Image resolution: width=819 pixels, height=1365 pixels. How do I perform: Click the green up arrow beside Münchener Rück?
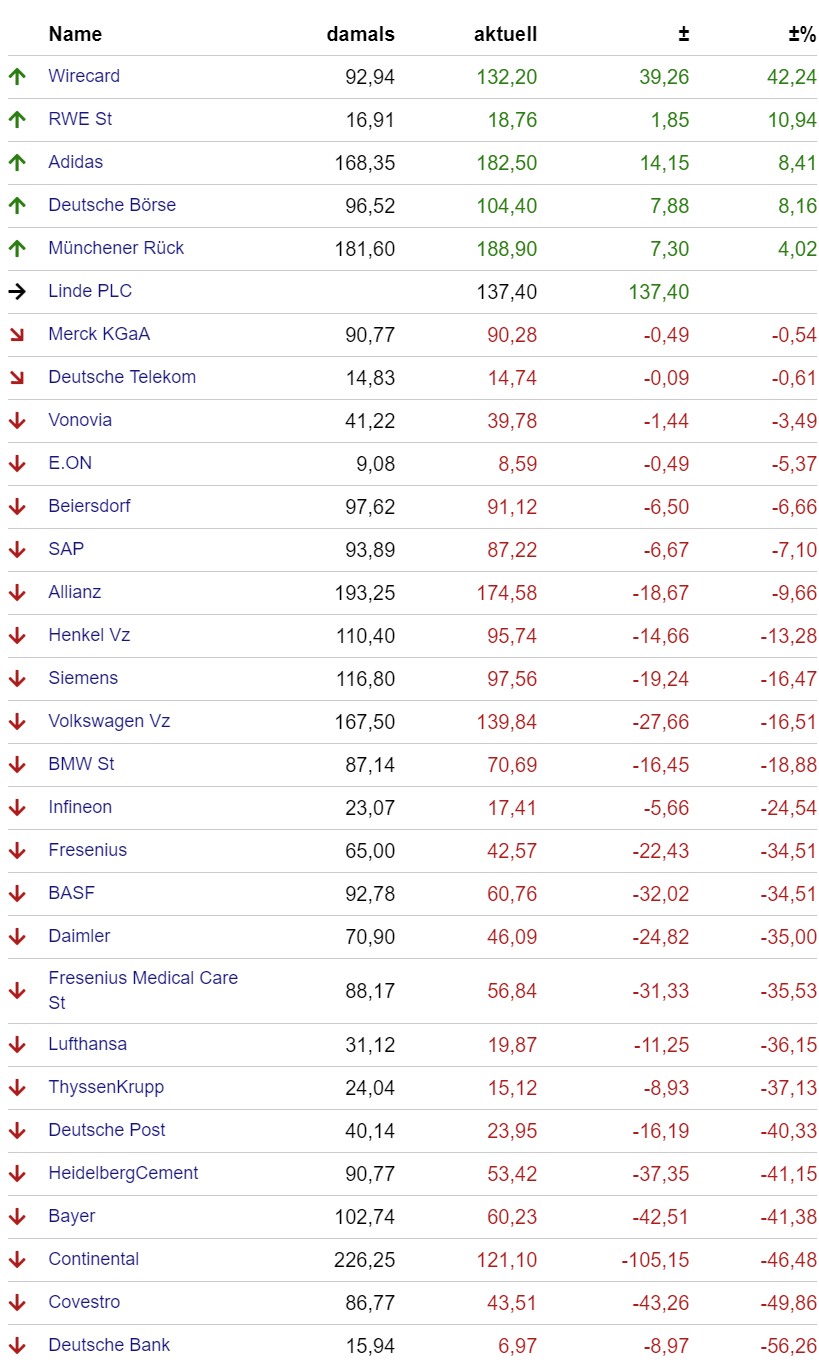point(16,249)
